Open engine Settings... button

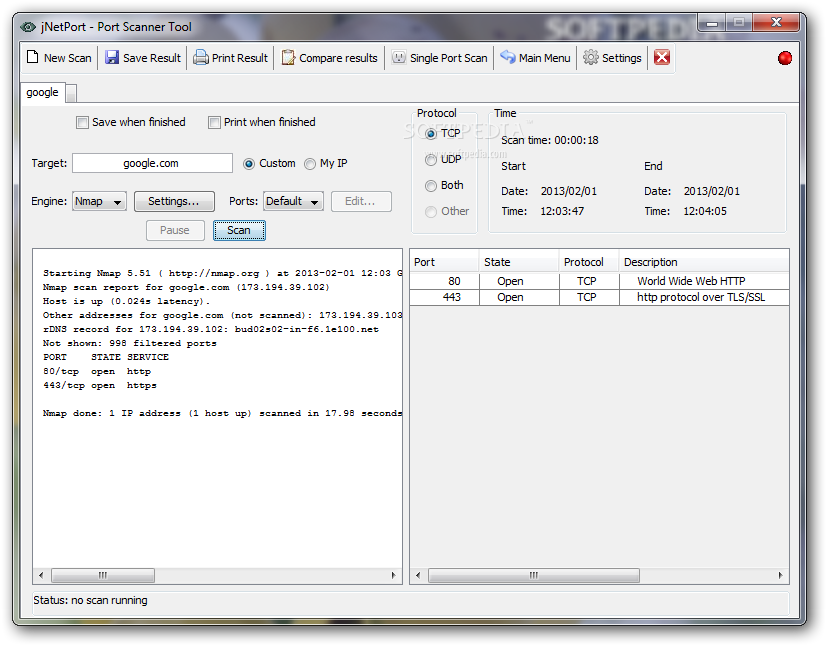tap(174, 201)
